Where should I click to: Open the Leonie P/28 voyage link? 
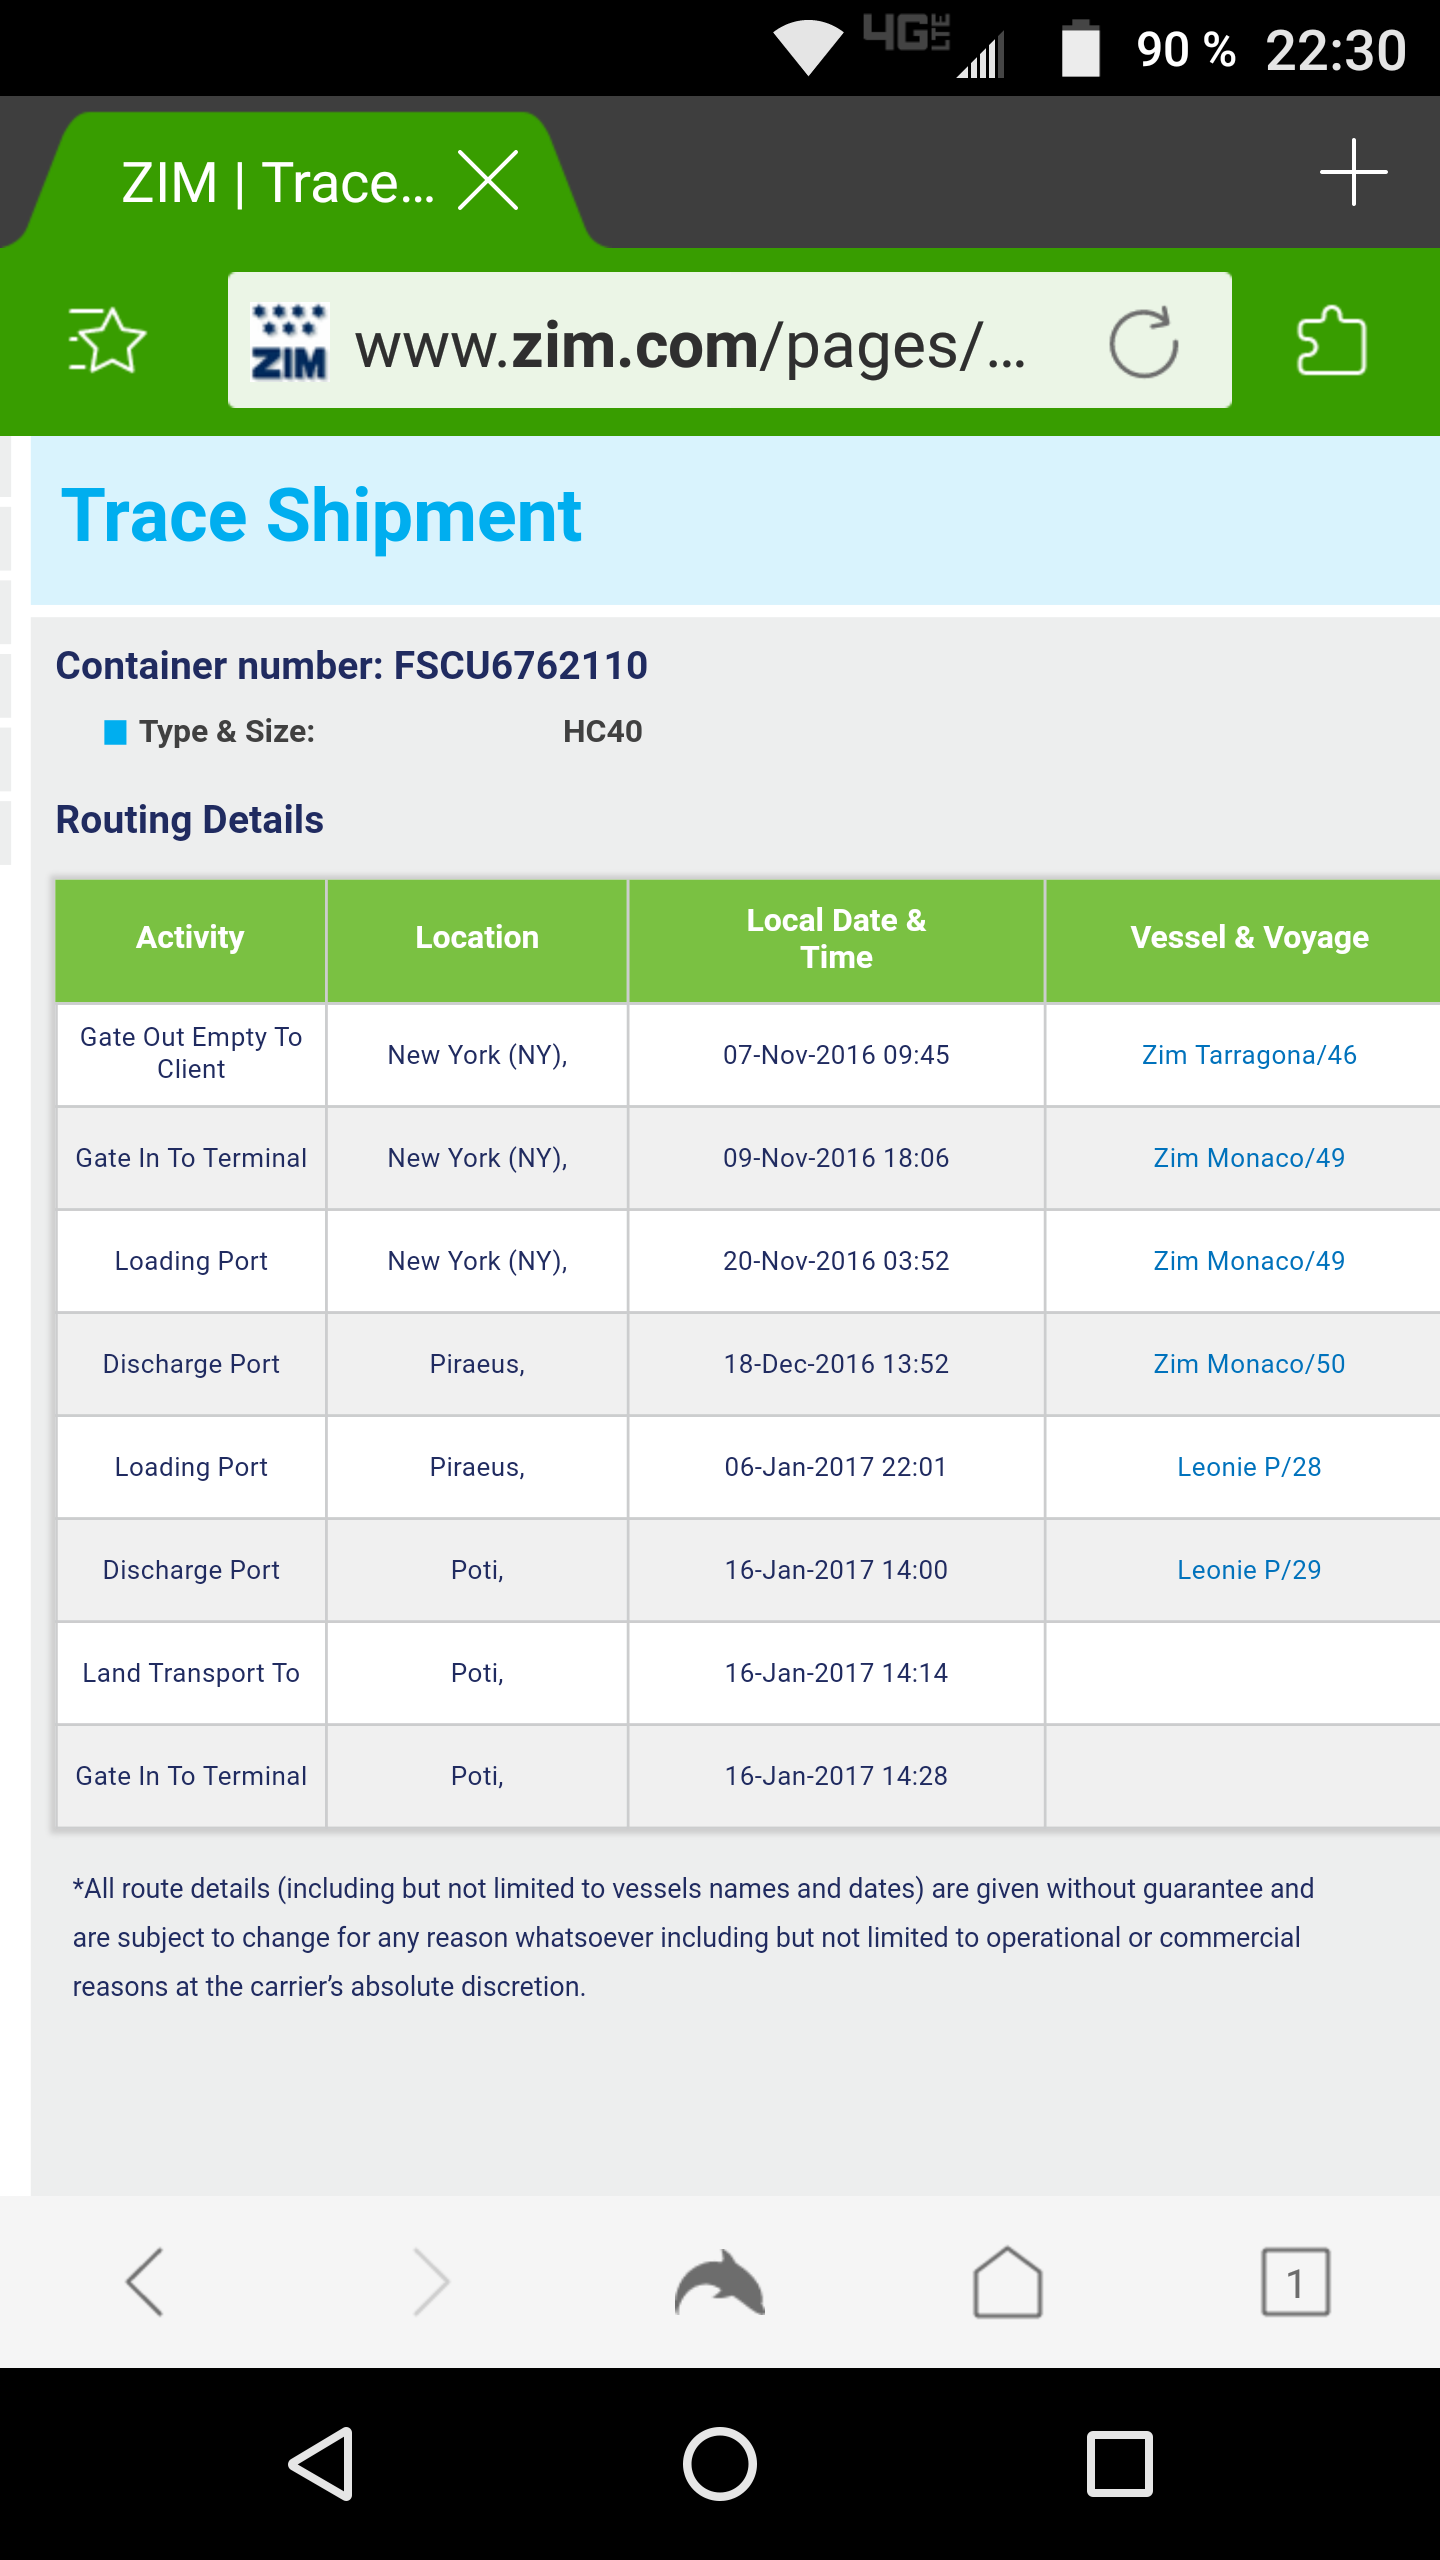pos(1249,1467)
